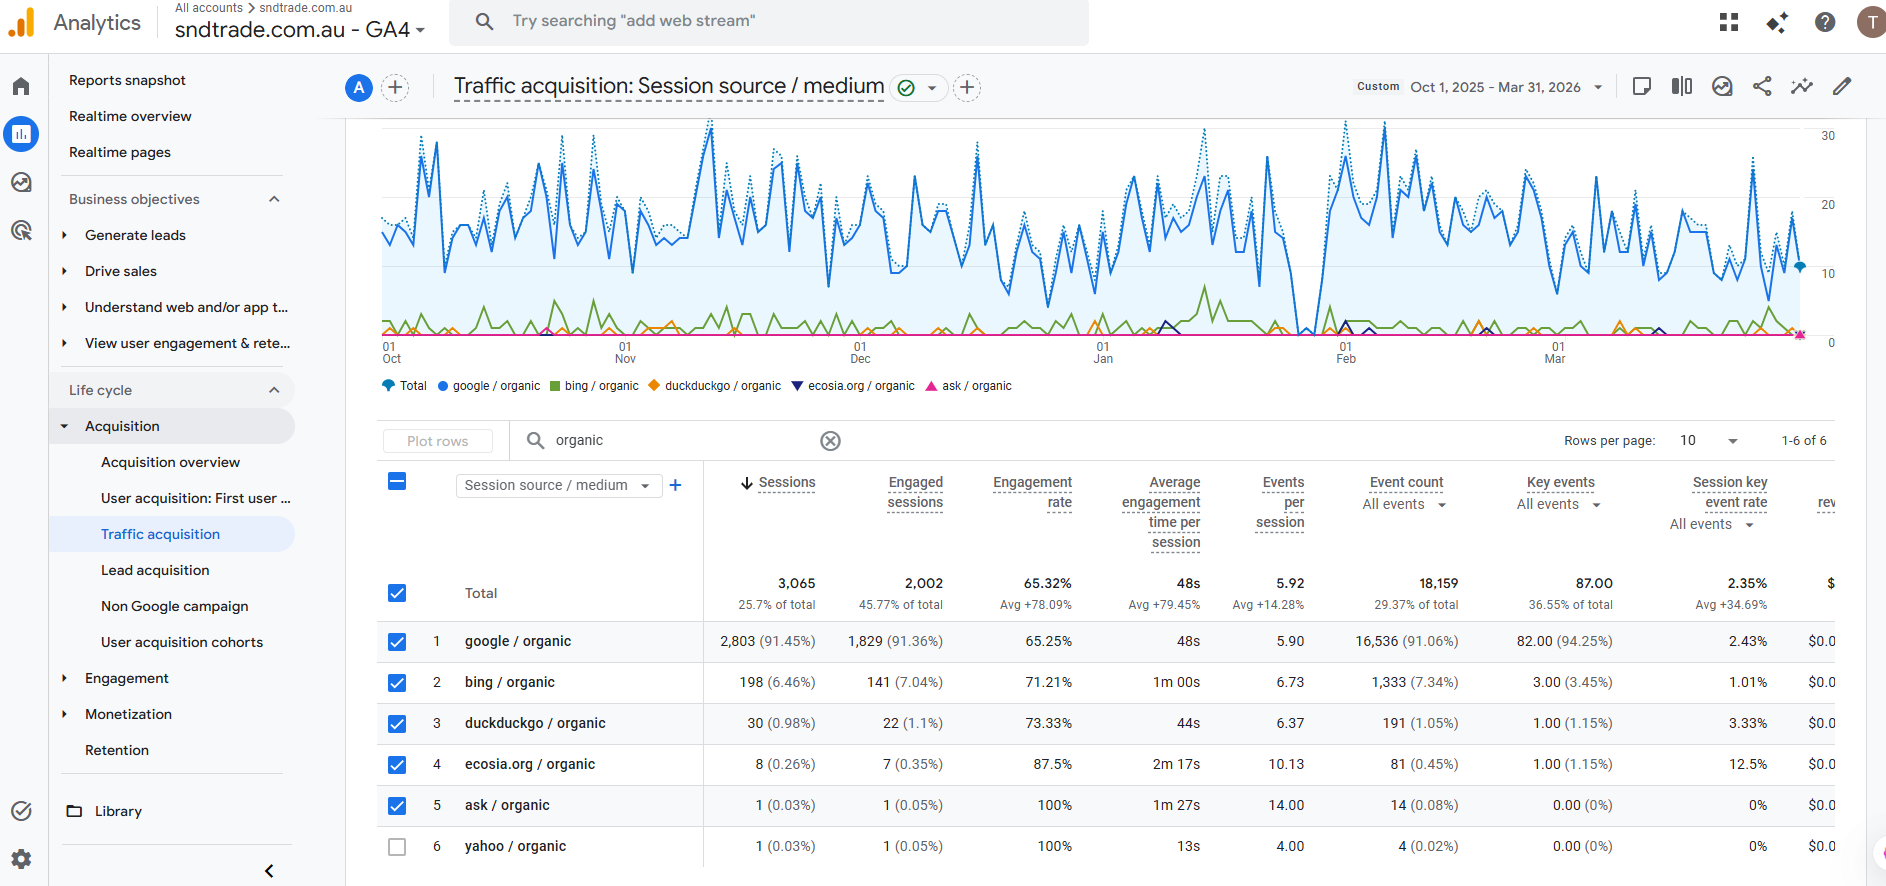Click the Analytics logo
Viewport: 1886px width, 886px height.
pos(21,22)
